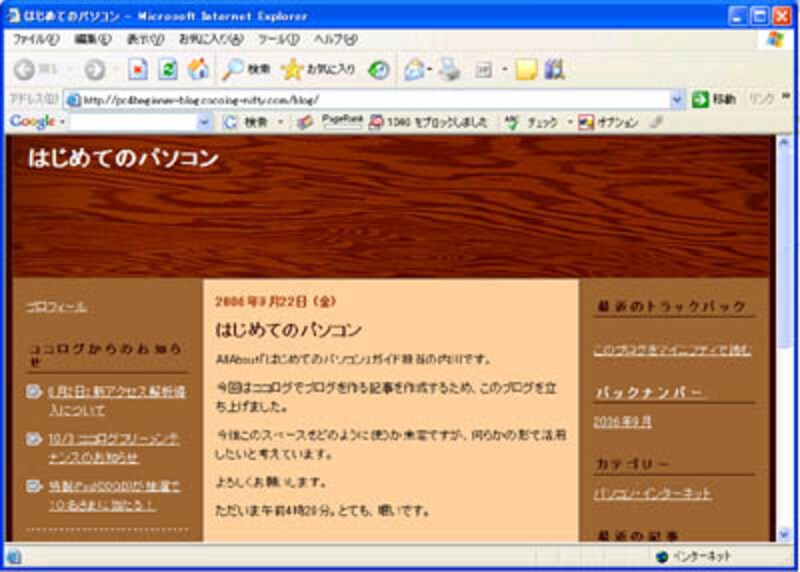Click the status bar page icon
This screenshot has height=572, width=800.
click(x=14, y=556)
